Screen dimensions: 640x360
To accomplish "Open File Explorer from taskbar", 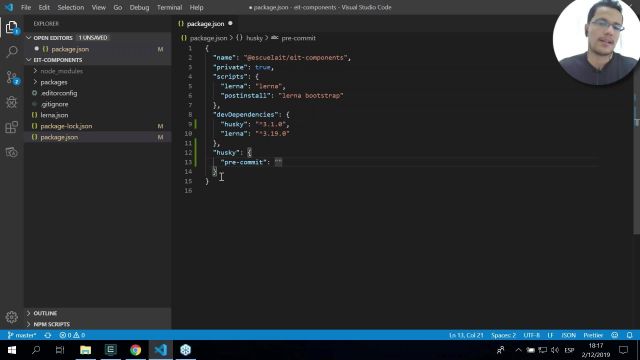I will pos(85,350).
